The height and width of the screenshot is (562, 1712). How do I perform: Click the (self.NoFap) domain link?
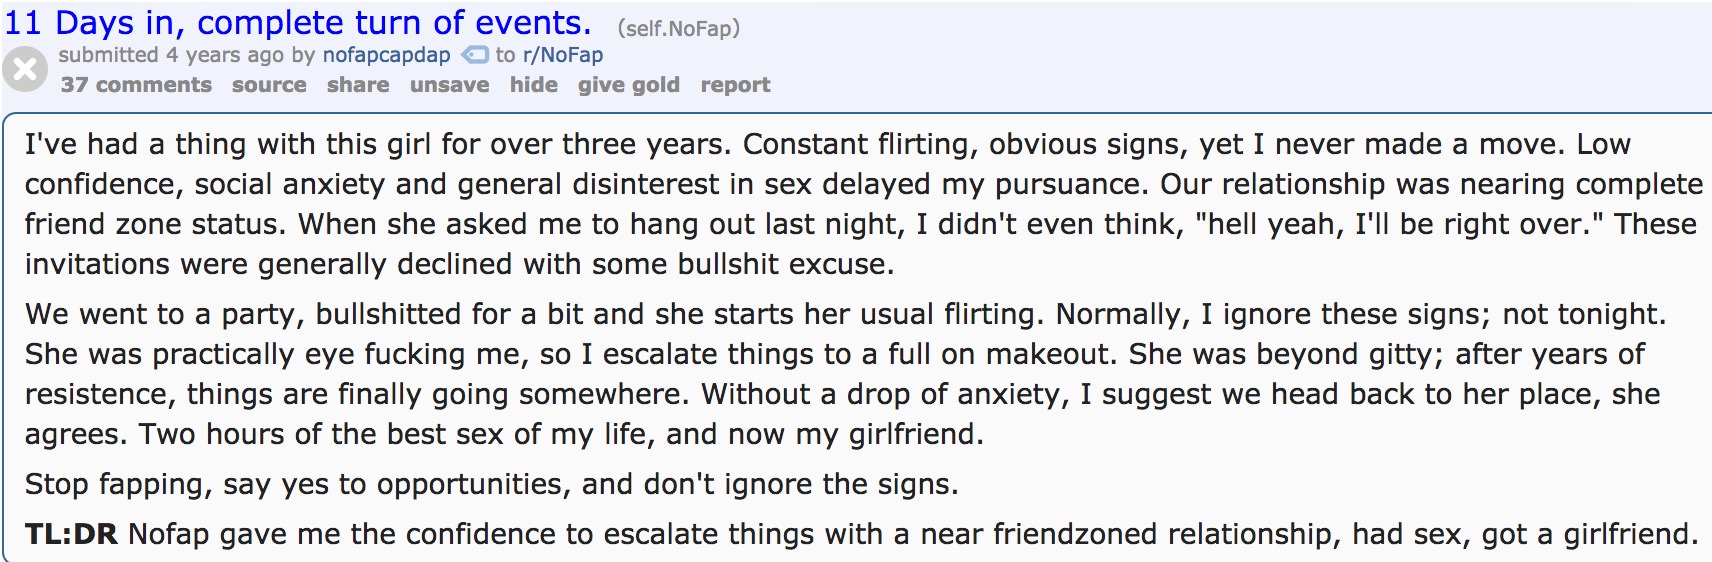[678, 28]
